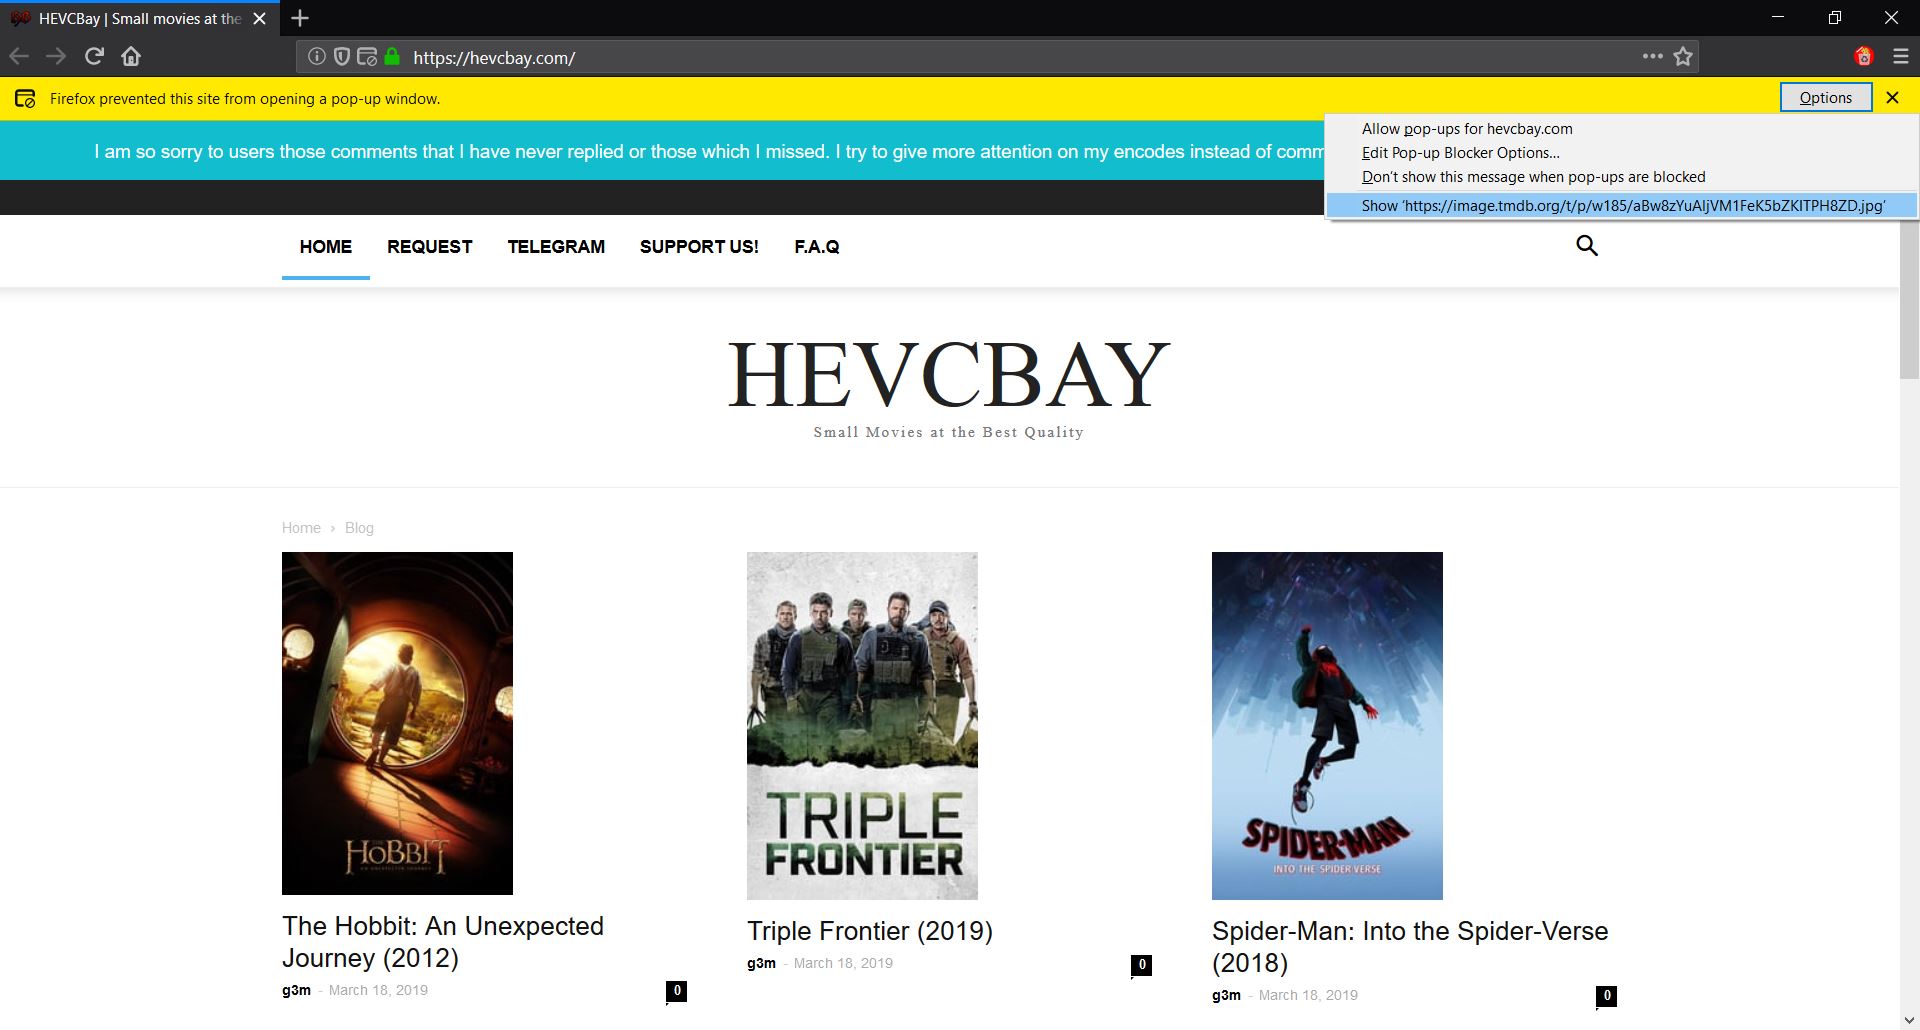Open Triple Frontier (2019) title link
Viewport: 1920px width, 1030px height.
coord(870,931)
